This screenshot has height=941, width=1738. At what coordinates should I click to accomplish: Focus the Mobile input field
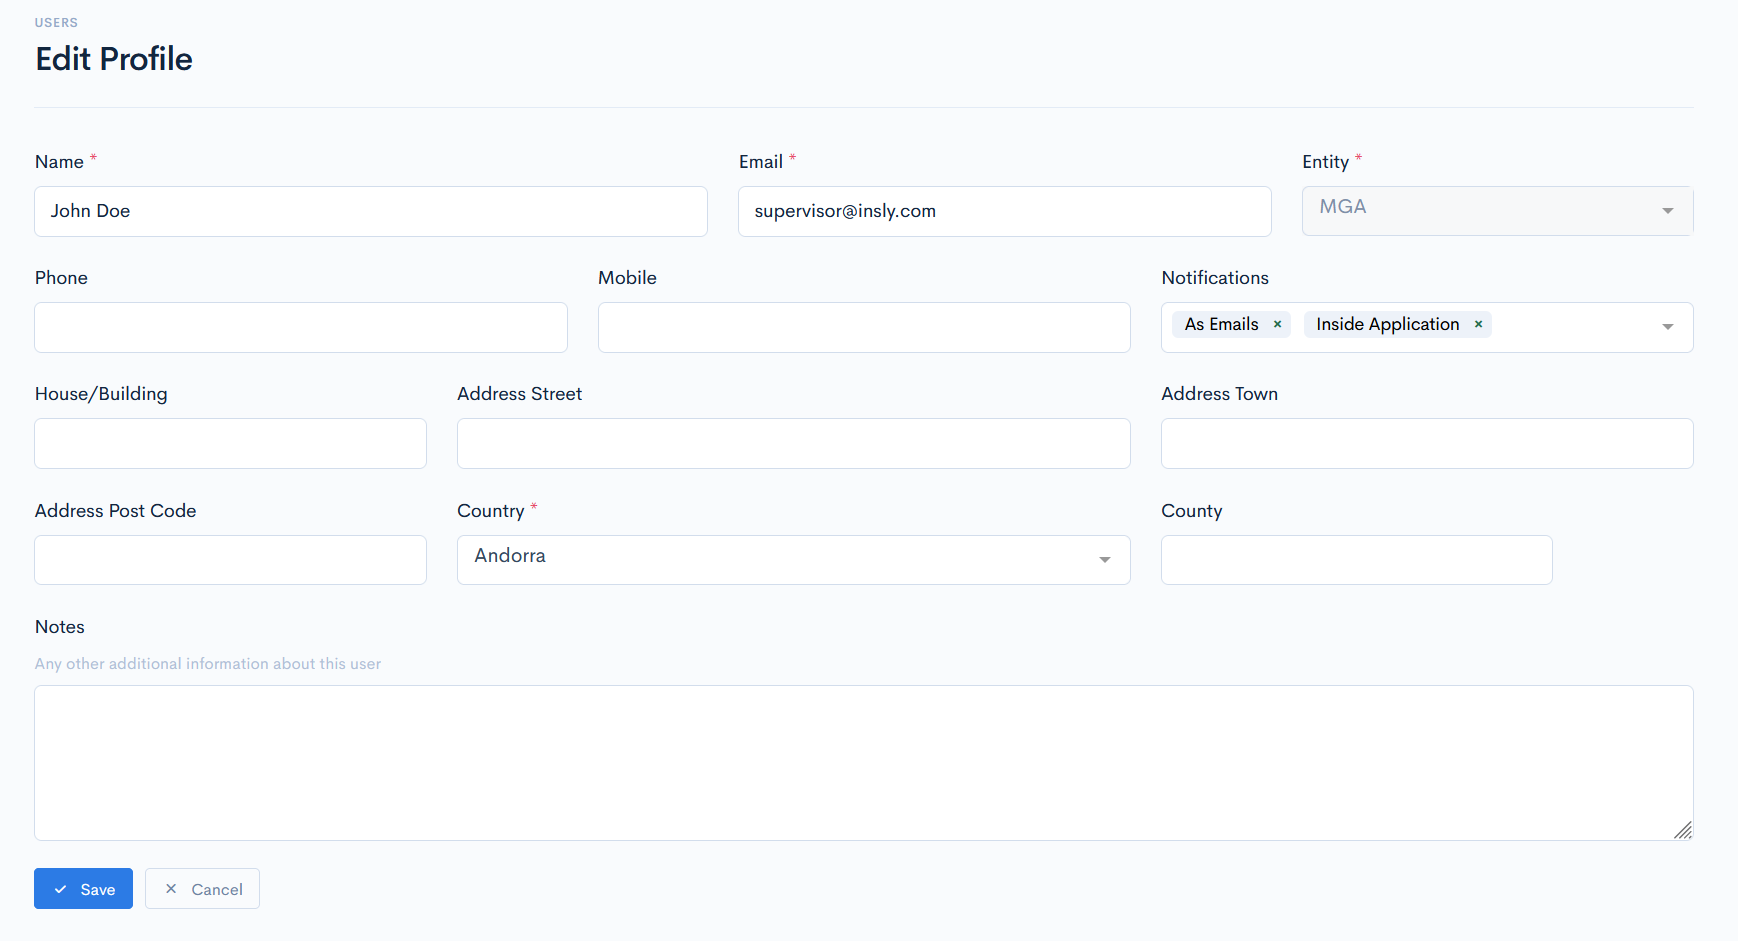[x=864, y=328]
